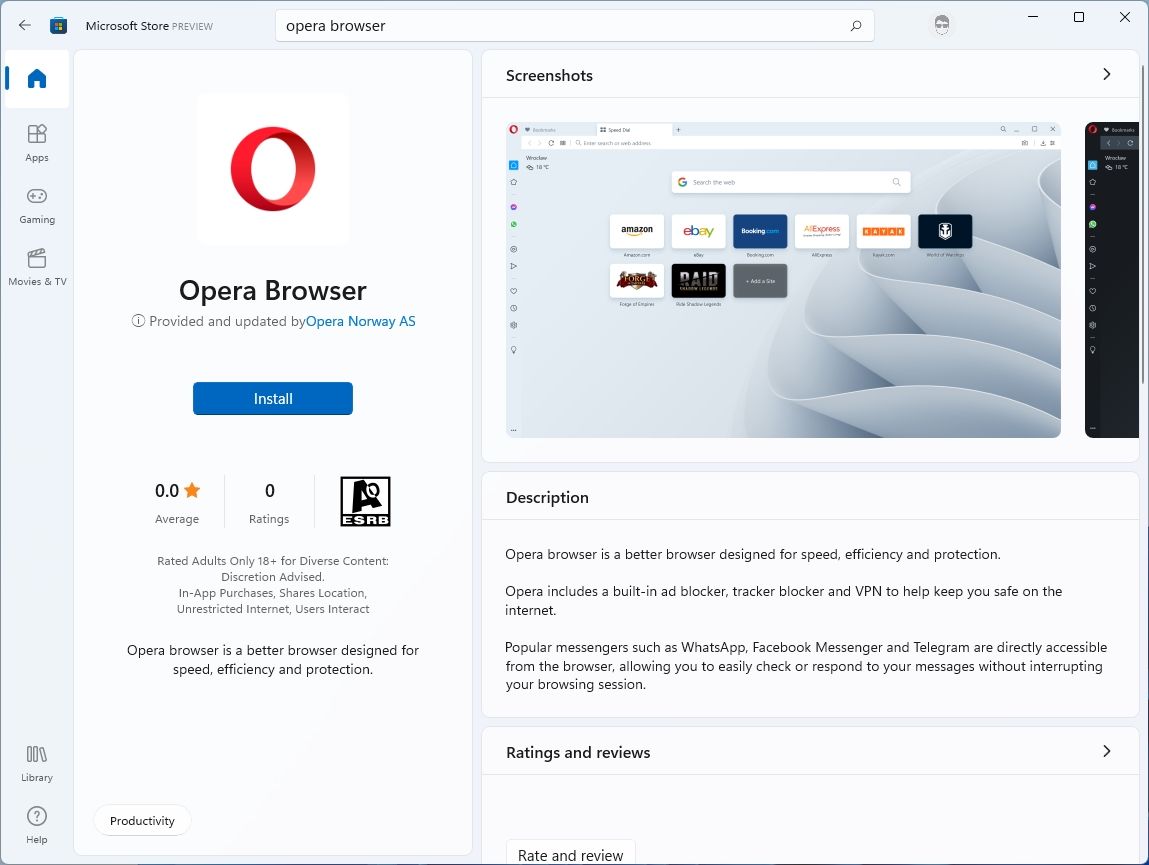Select the Productivity category tag
The width and height of the screenshot is (1149, 865).
pyautogui.click(x=142, y=821)
